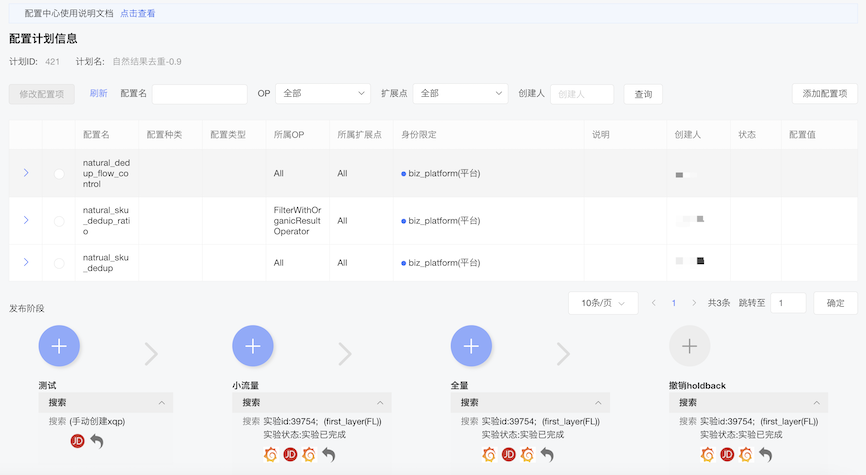Click the plus button above 测试 stage
The width and height of the screenshot is (866, 475).
[59, 346]
